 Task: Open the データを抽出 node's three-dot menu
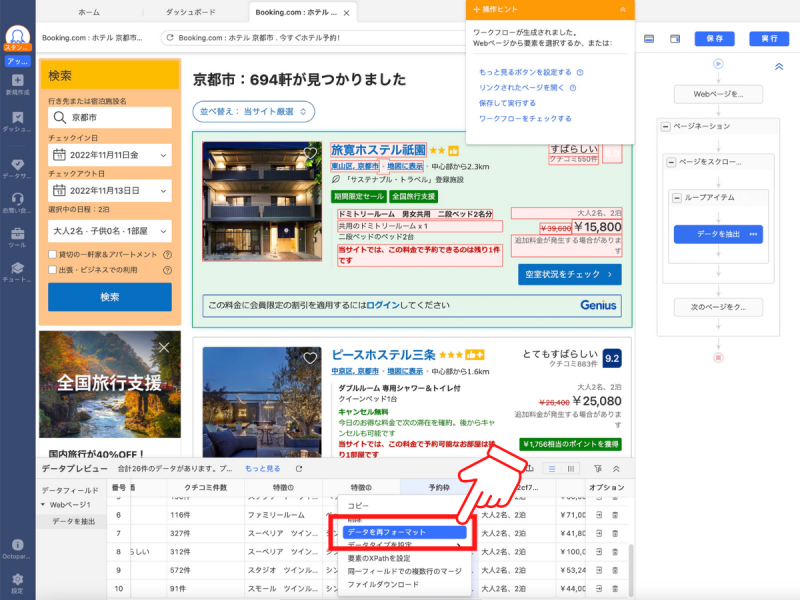[753, 234]
